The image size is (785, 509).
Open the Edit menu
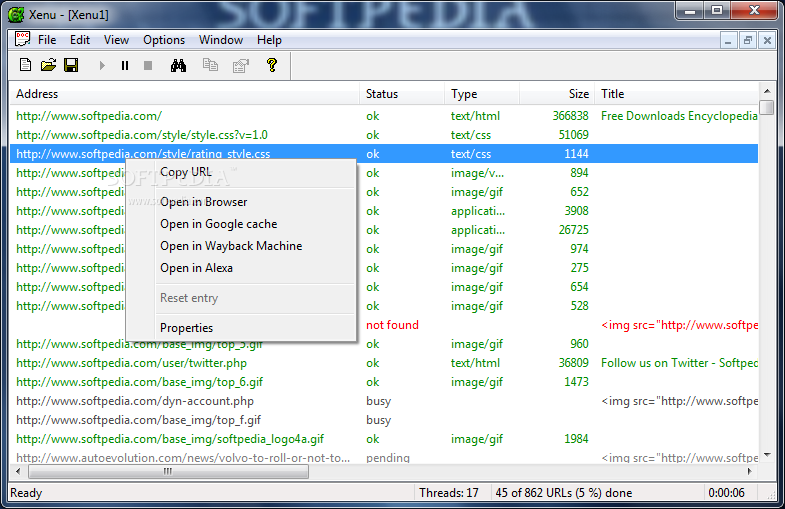coord(80,40)
